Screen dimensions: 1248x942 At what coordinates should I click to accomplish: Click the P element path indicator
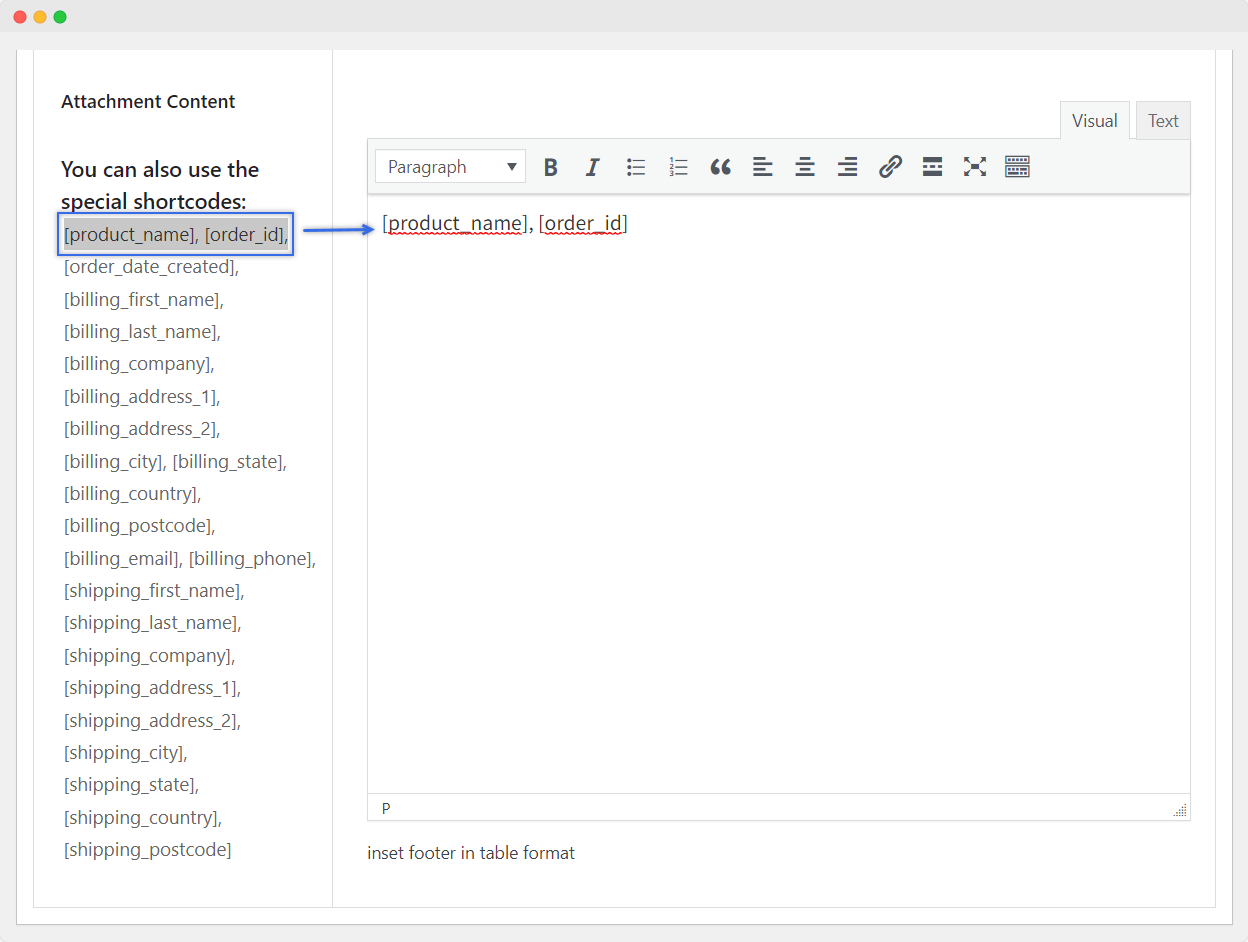(x=386, y=808)
